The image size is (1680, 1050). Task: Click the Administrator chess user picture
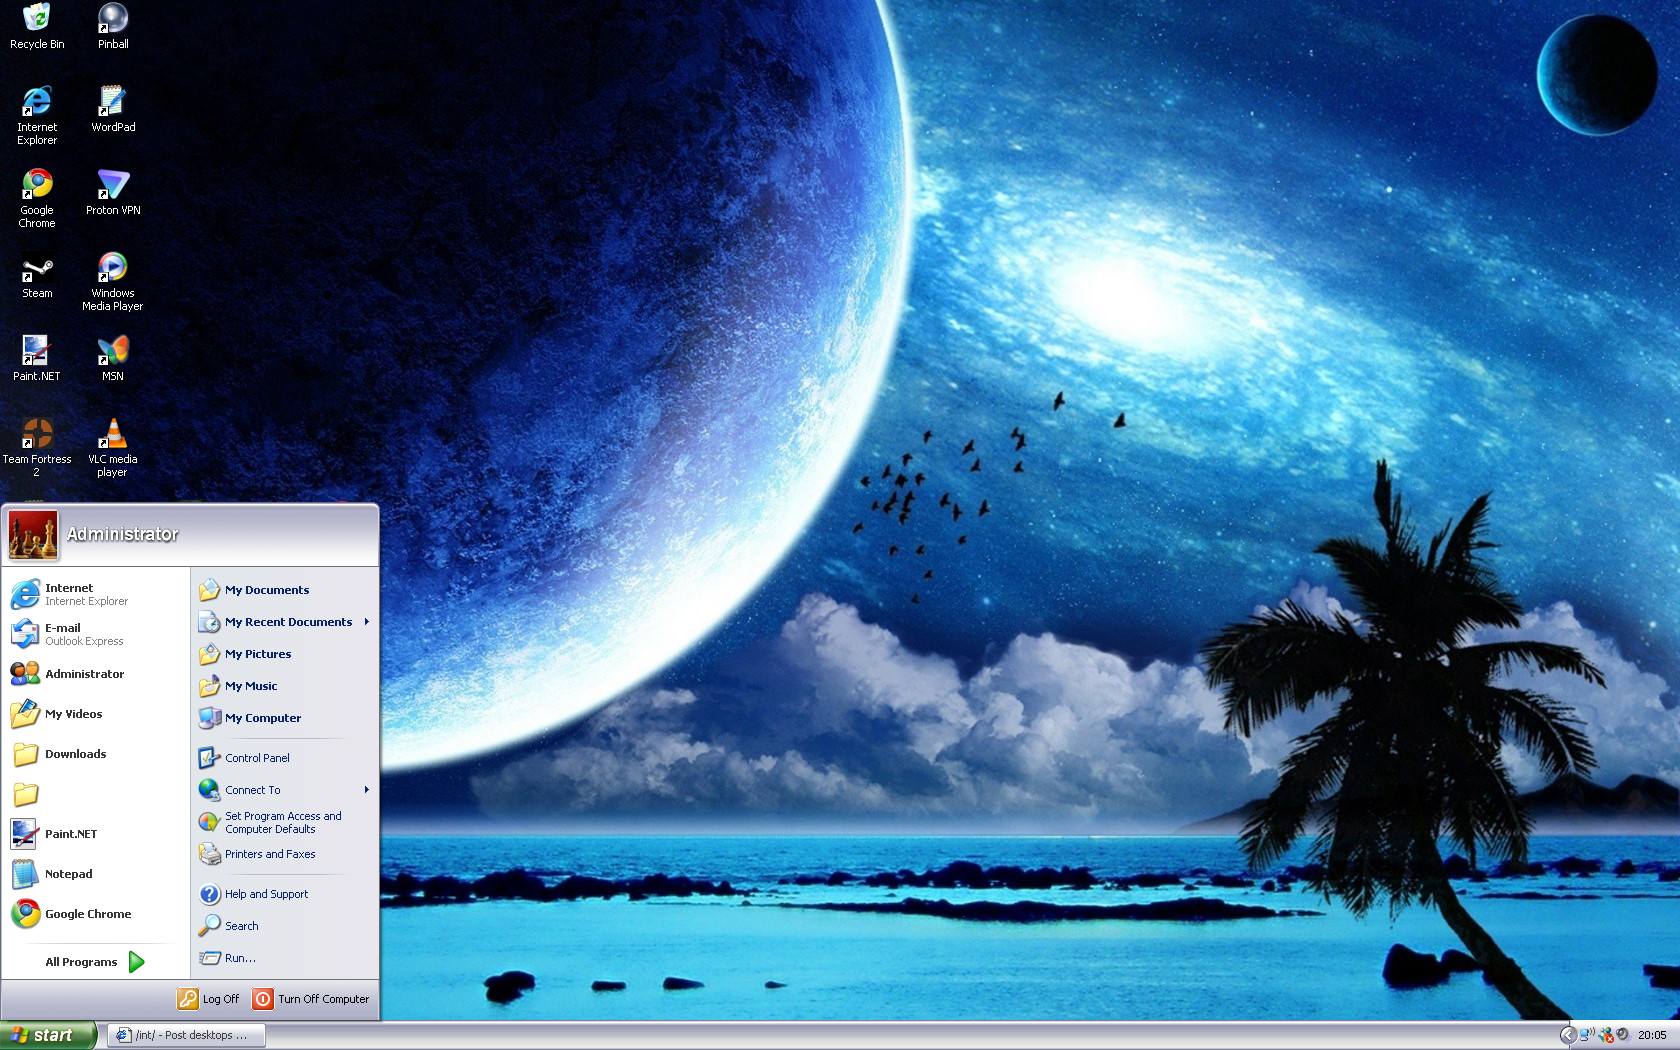(33, 535)
